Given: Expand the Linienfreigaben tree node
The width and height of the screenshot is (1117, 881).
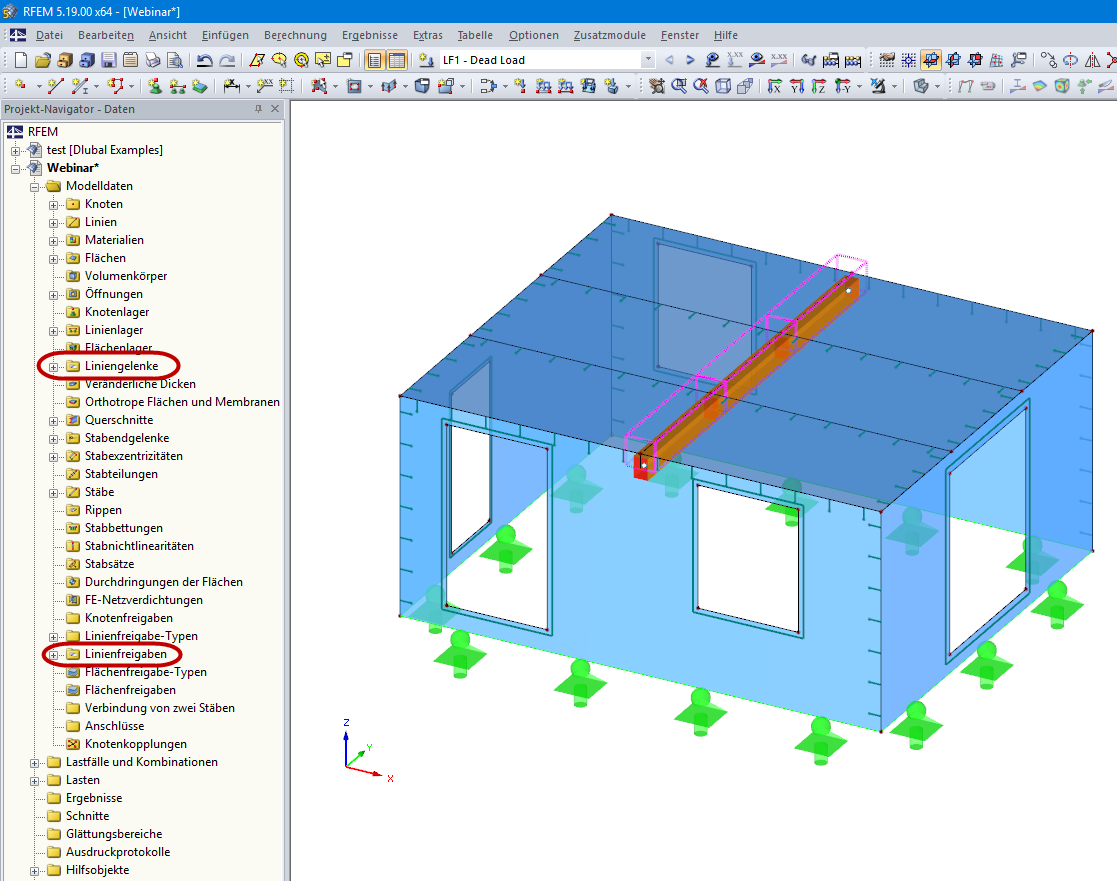Looking at the screenshot, I should (x=53, y=655).
